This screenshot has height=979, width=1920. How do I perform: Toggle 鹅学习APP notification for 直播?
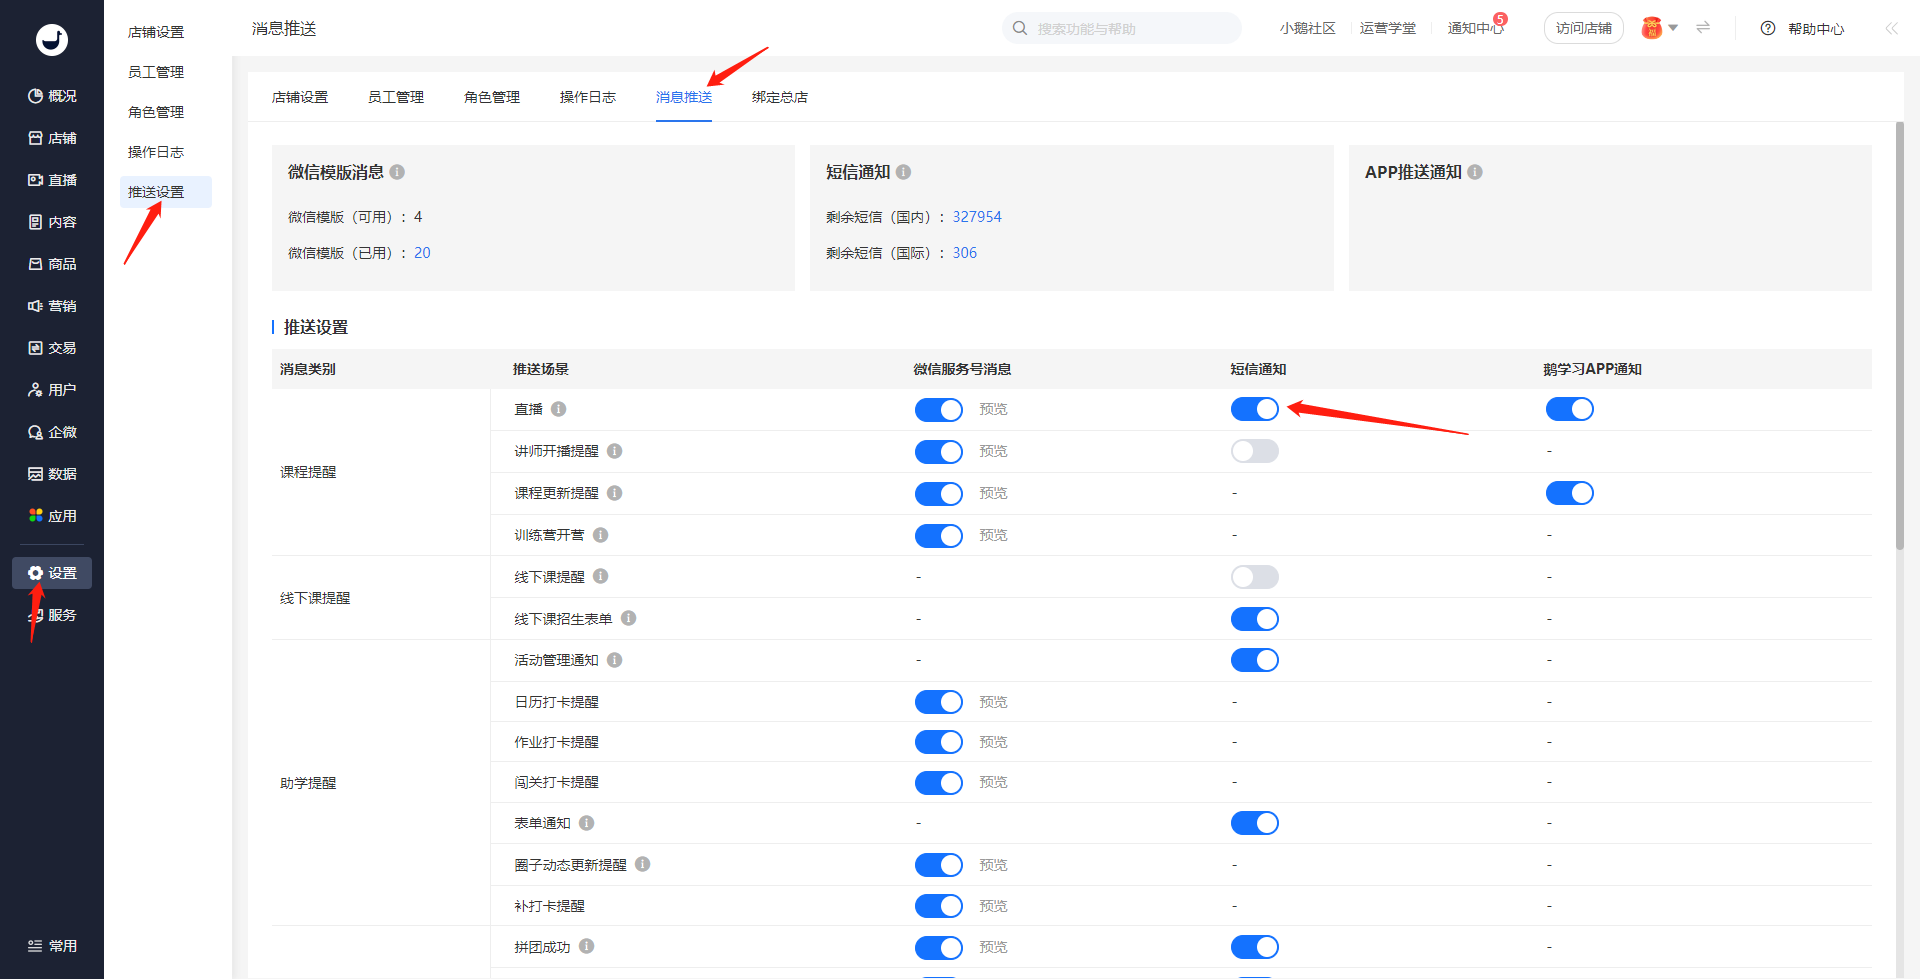coord(1570,409)
